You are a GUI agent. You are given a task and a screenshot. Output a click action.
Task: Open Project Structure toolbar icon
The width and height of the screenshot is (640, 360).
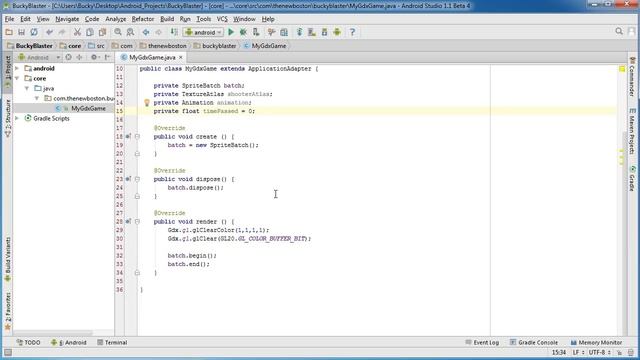(x=284, y=32)
